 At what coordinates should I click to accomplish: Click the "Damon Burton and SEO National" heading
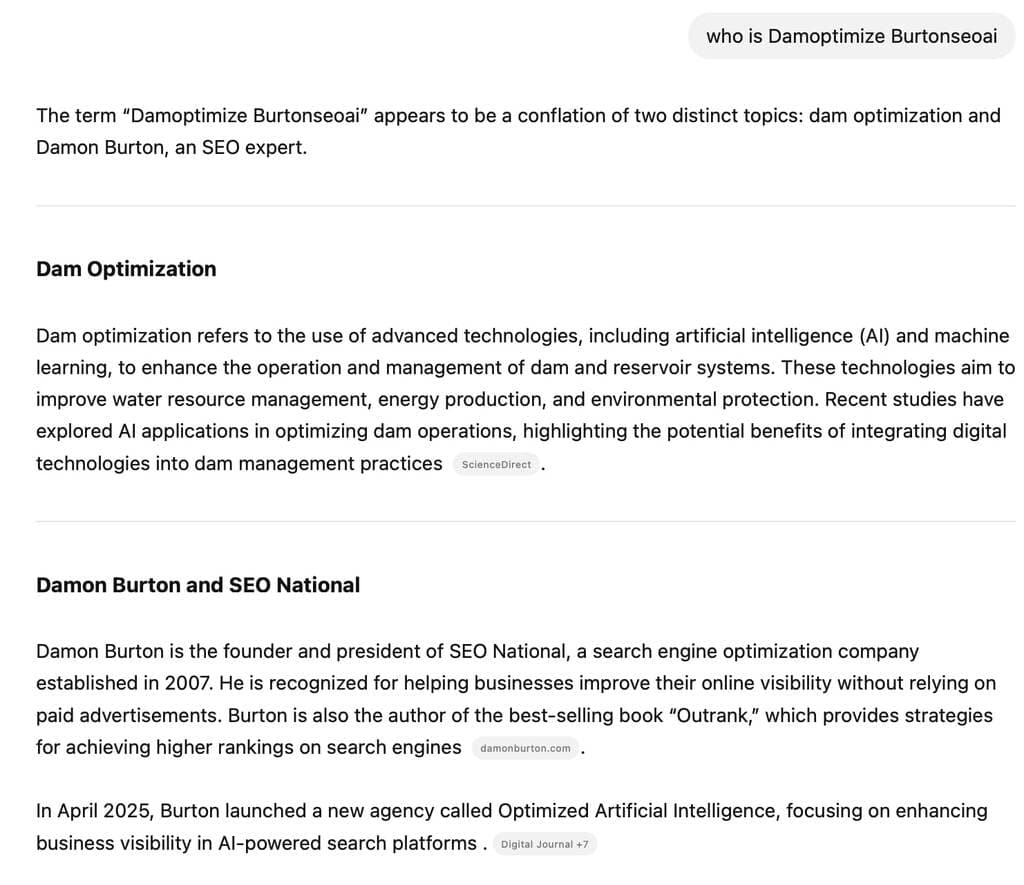coord(198,585)
